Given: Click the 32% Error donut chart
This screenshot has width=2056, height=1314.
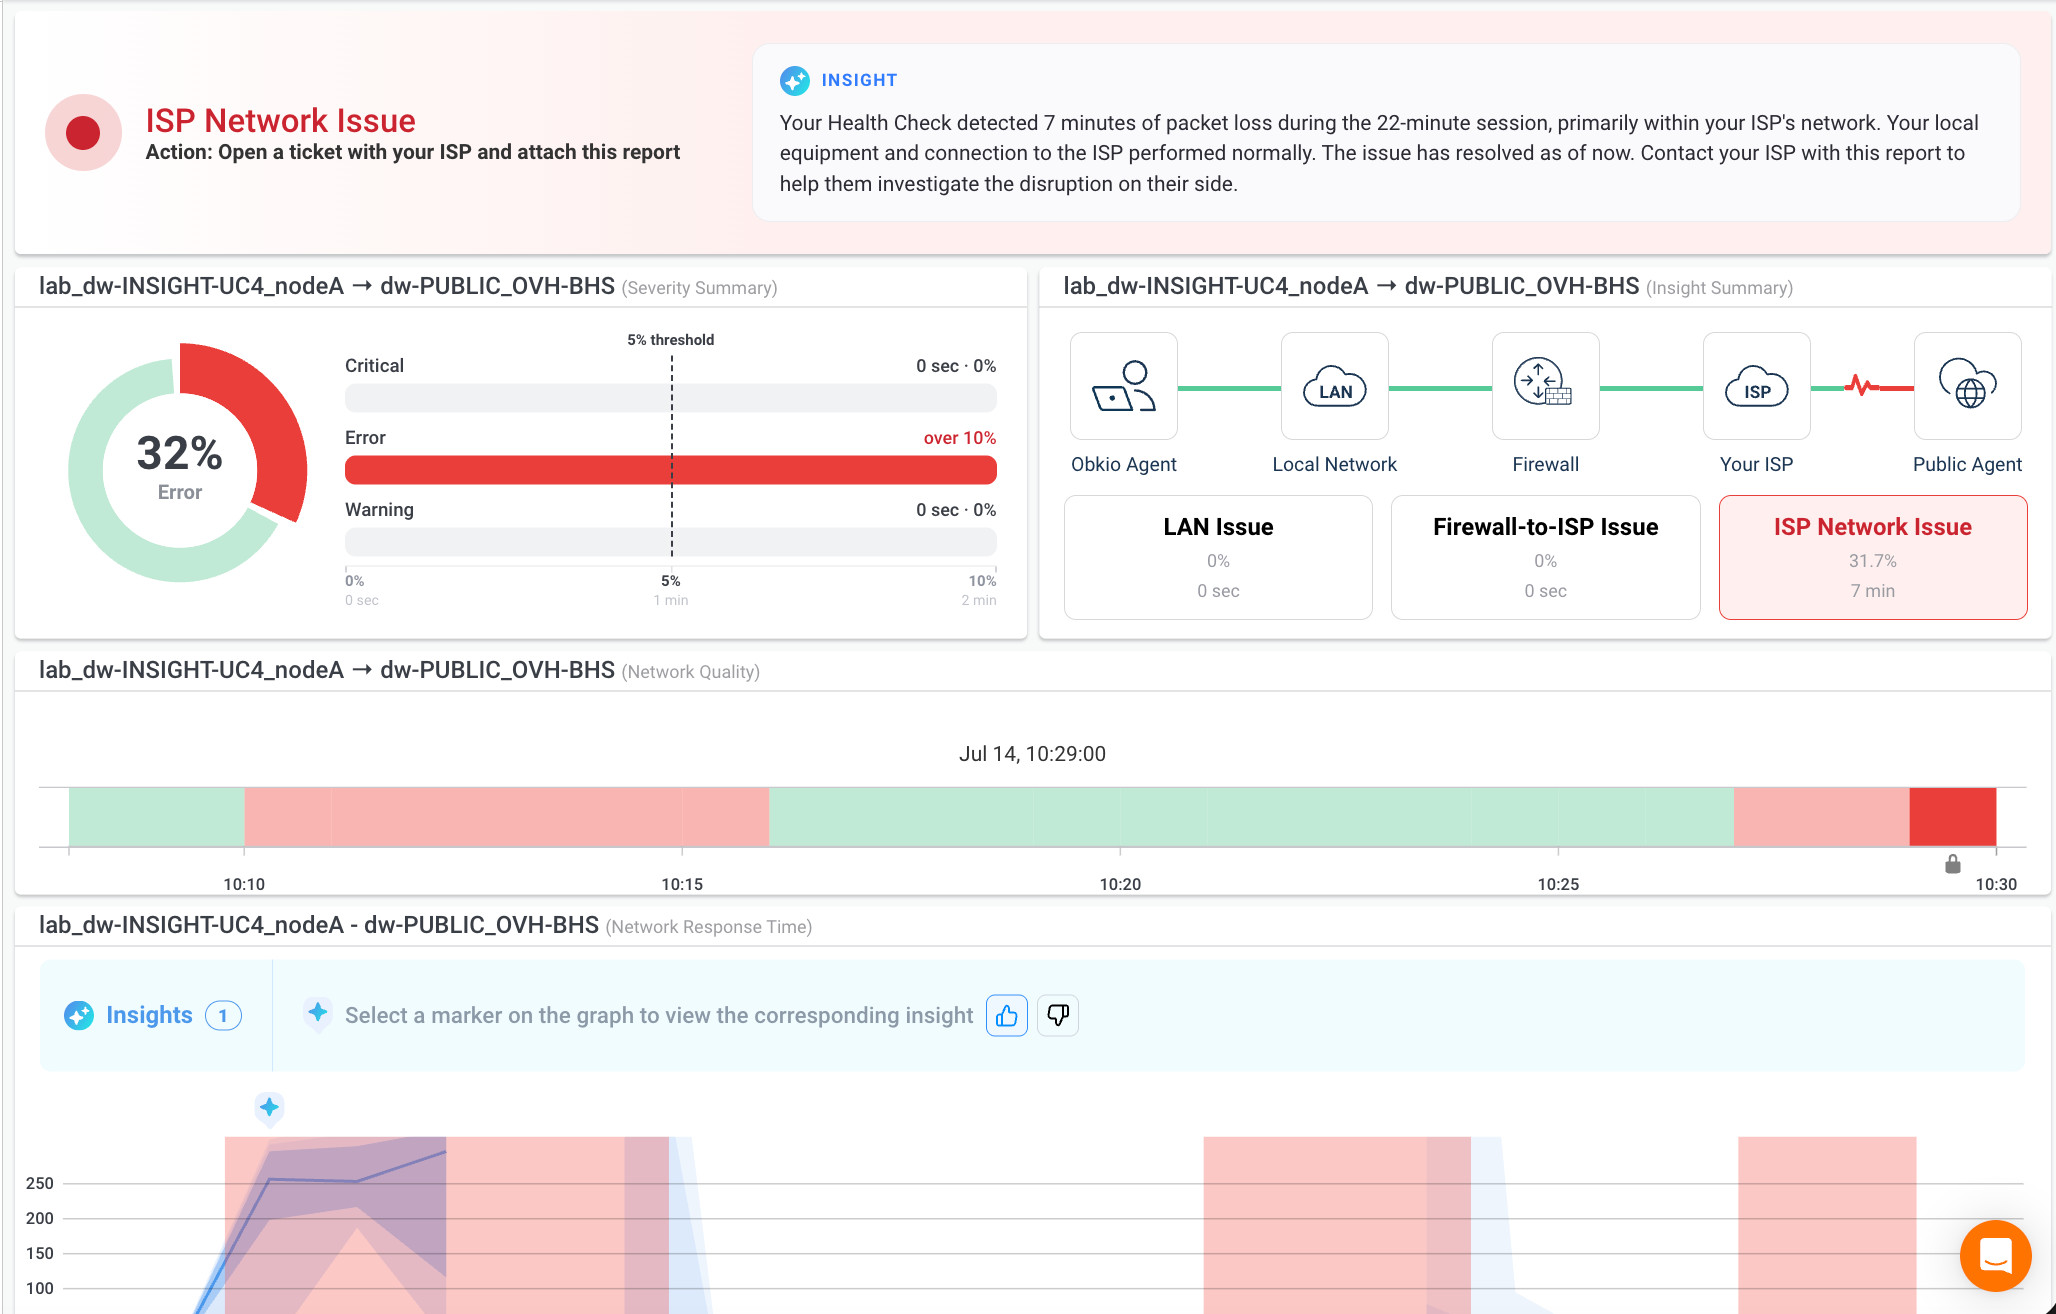Looking at the screenshot, I should [187, 463].
